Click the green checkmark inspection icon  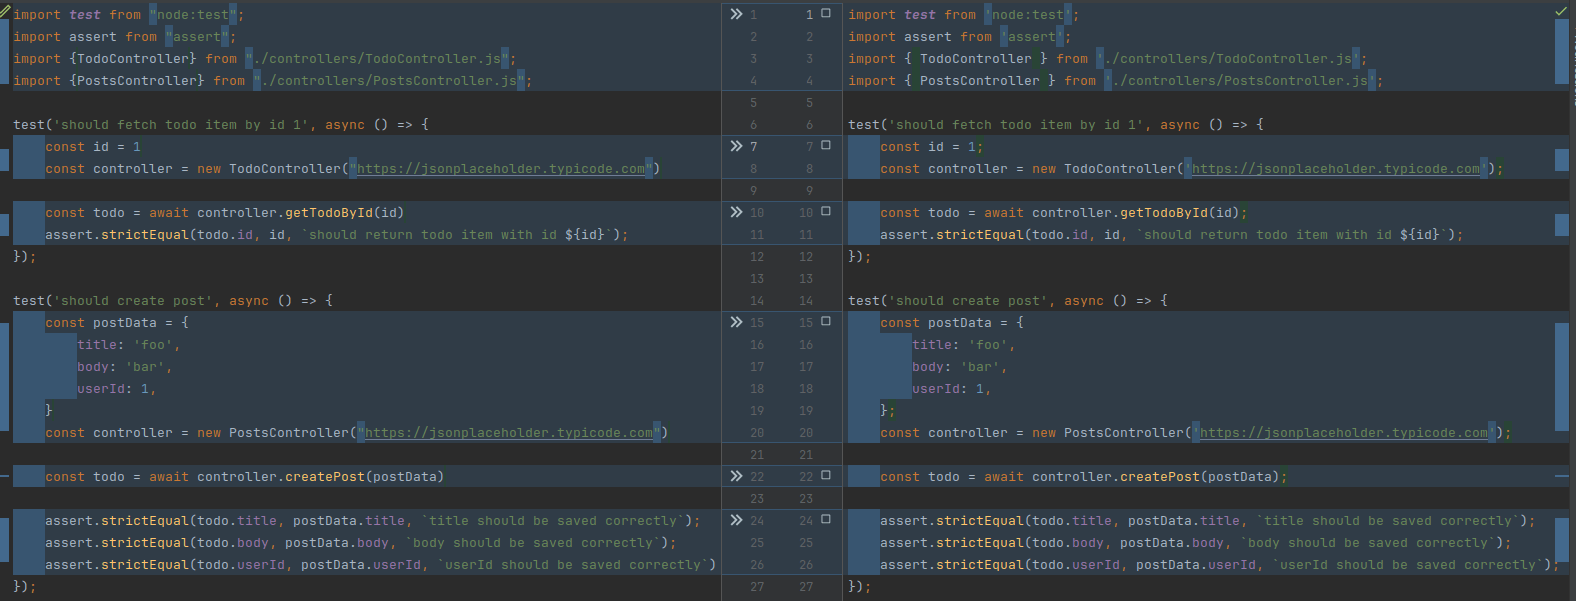pos(1561,11)
